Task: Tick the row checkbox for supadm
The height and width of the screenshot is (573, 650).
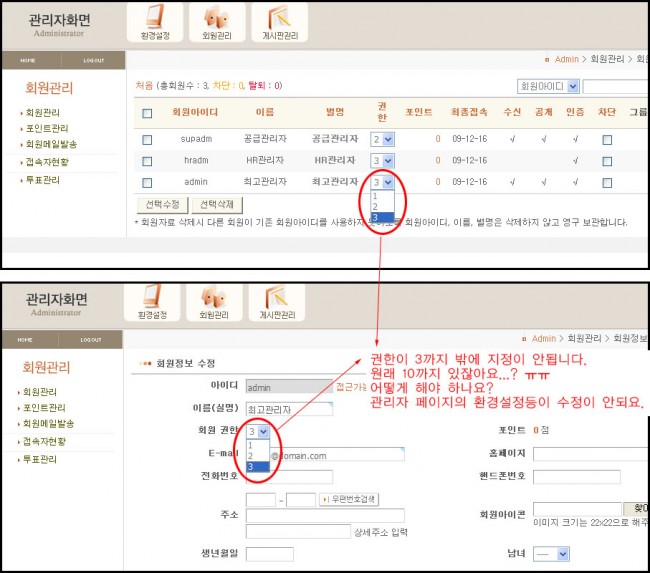Action: (x=147, y=140)
